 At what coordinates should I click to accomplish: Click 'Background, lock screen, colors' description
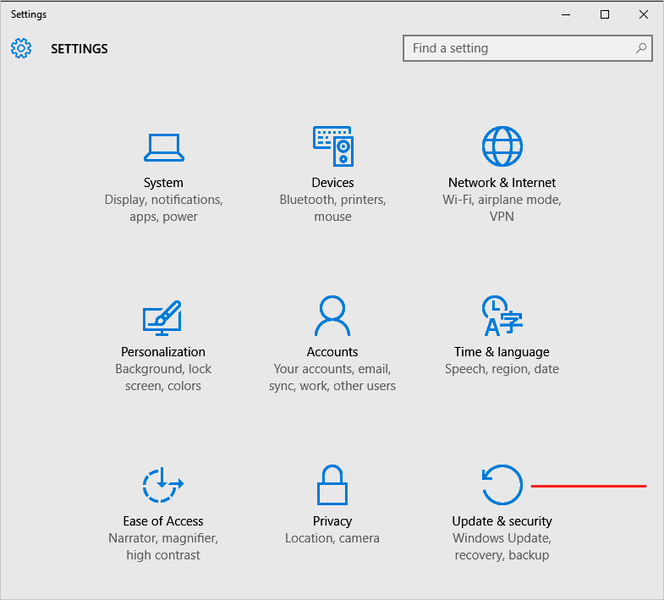pos(163,377)
